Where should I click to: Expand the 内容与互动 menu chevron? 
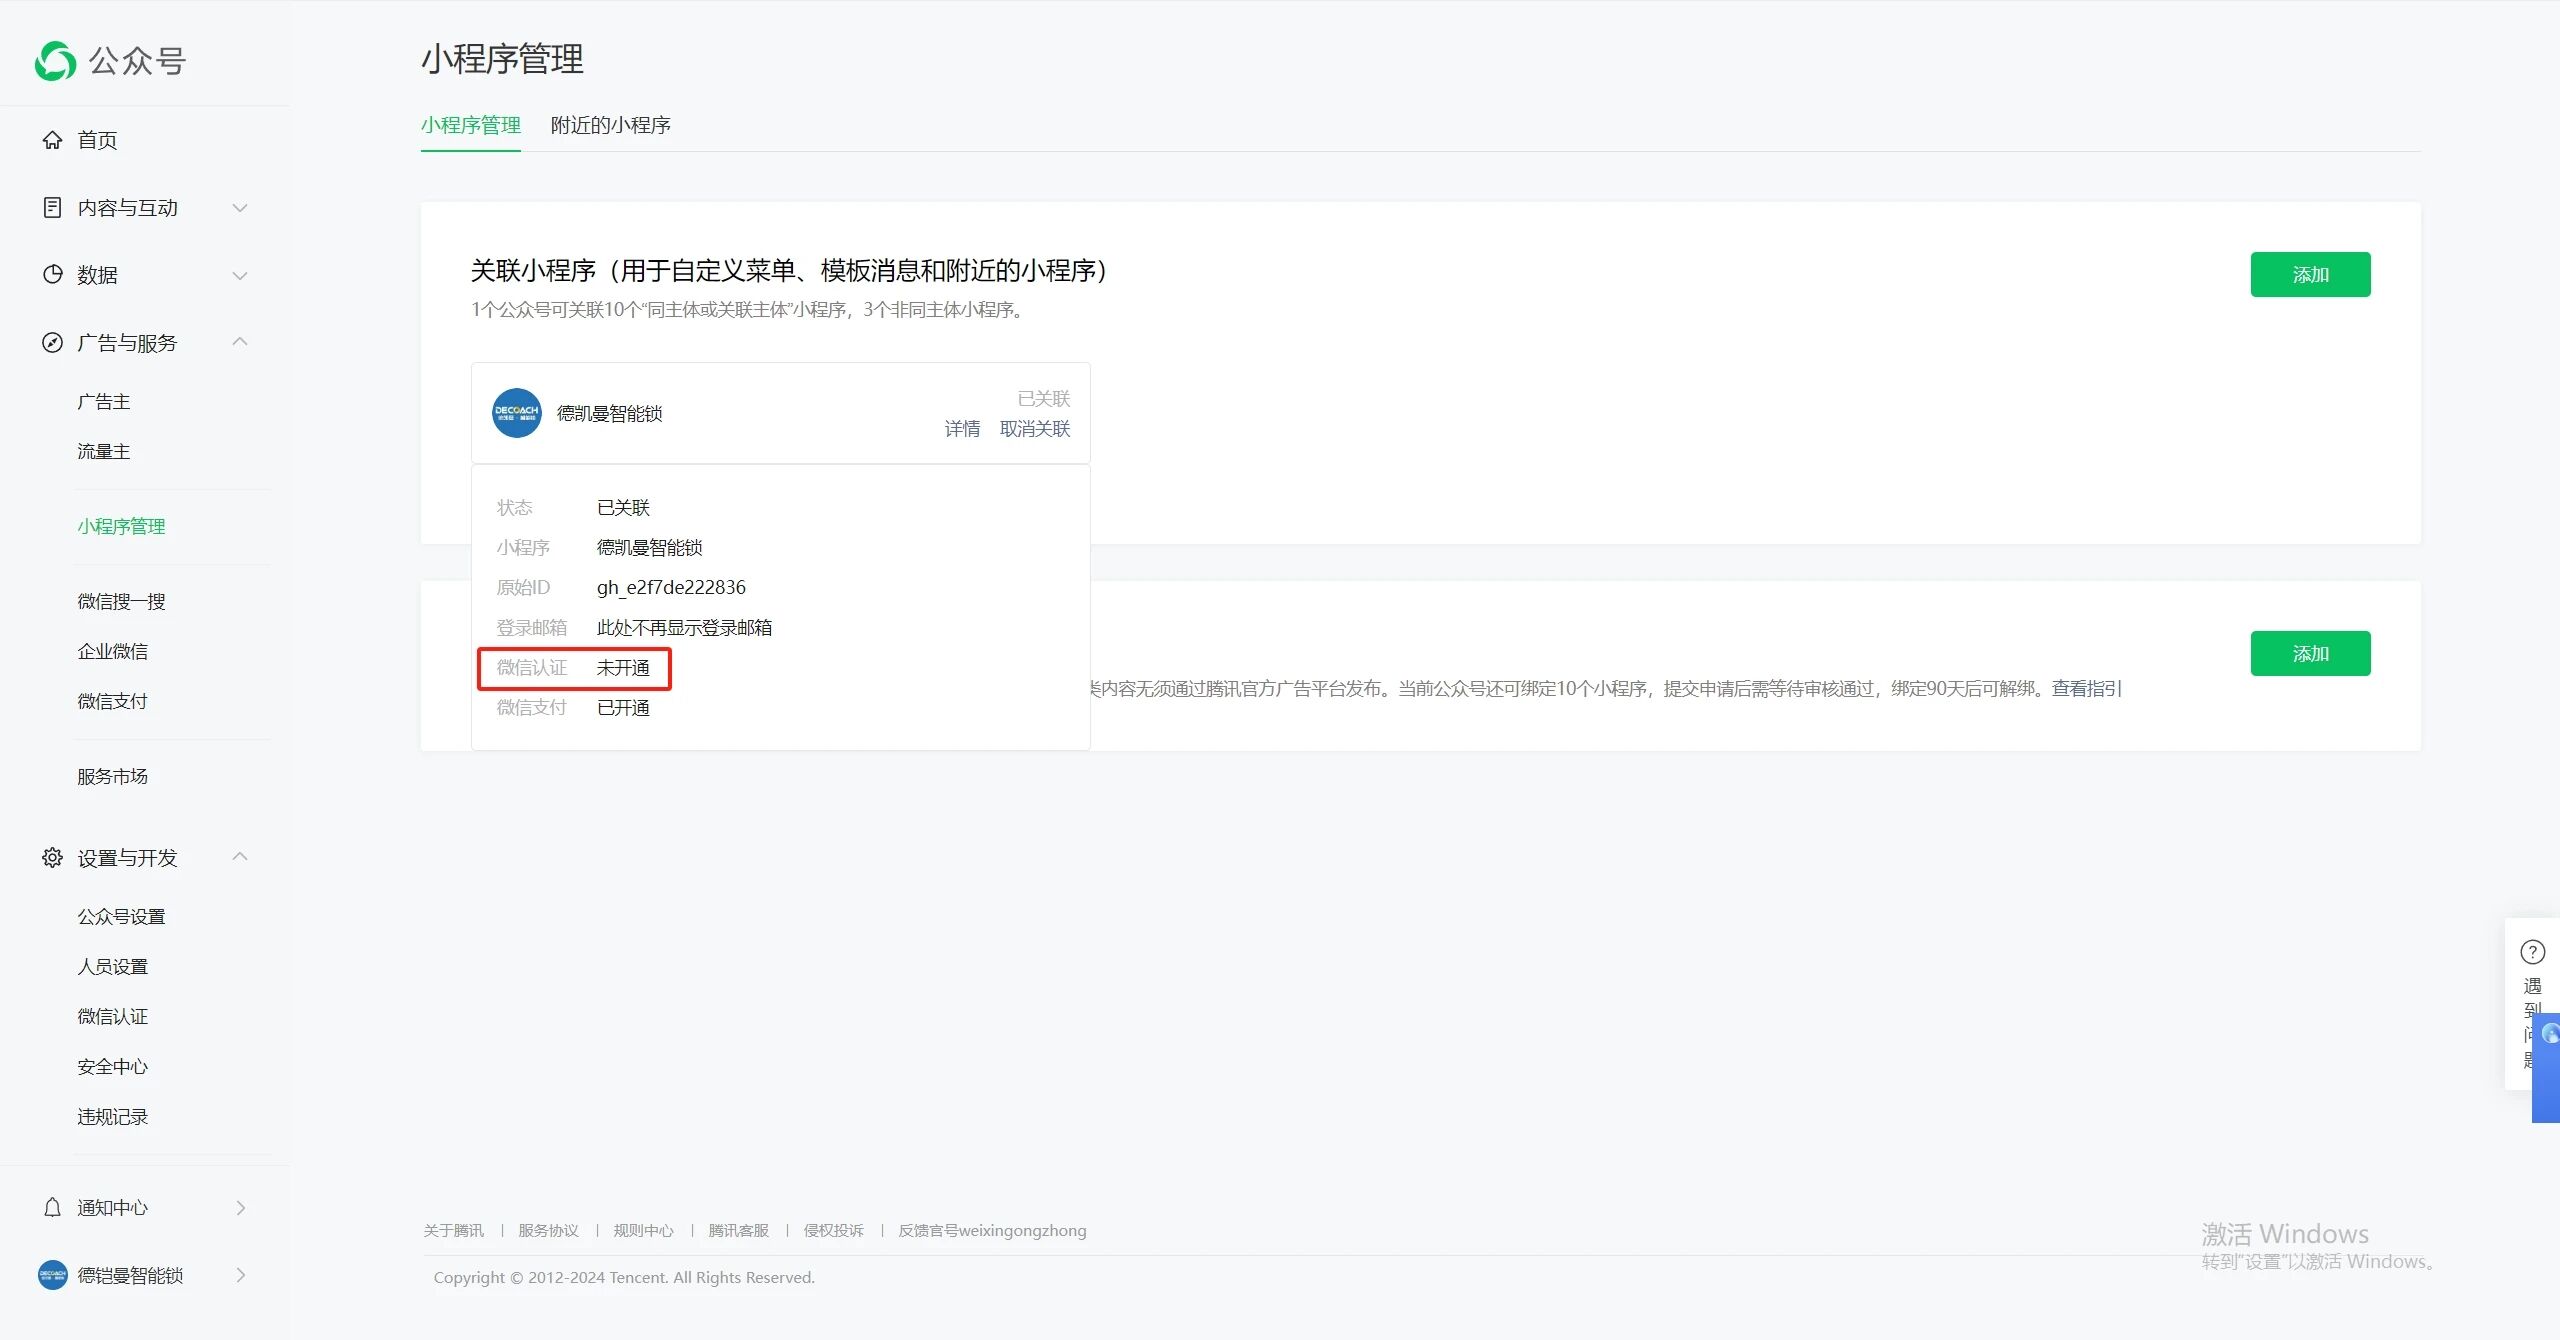coord(240,208)
